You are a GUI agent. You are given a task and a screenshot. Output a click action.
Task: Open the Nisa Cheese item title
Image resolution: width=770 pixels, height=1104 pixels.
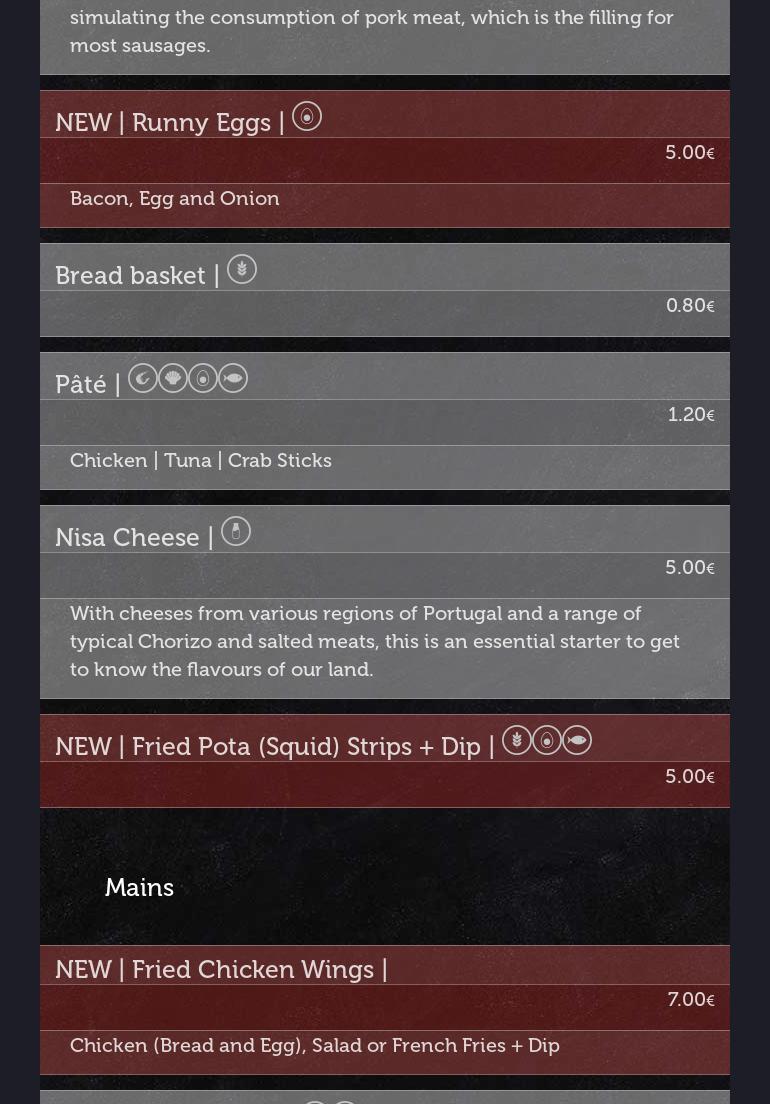(x=127, y=538)
